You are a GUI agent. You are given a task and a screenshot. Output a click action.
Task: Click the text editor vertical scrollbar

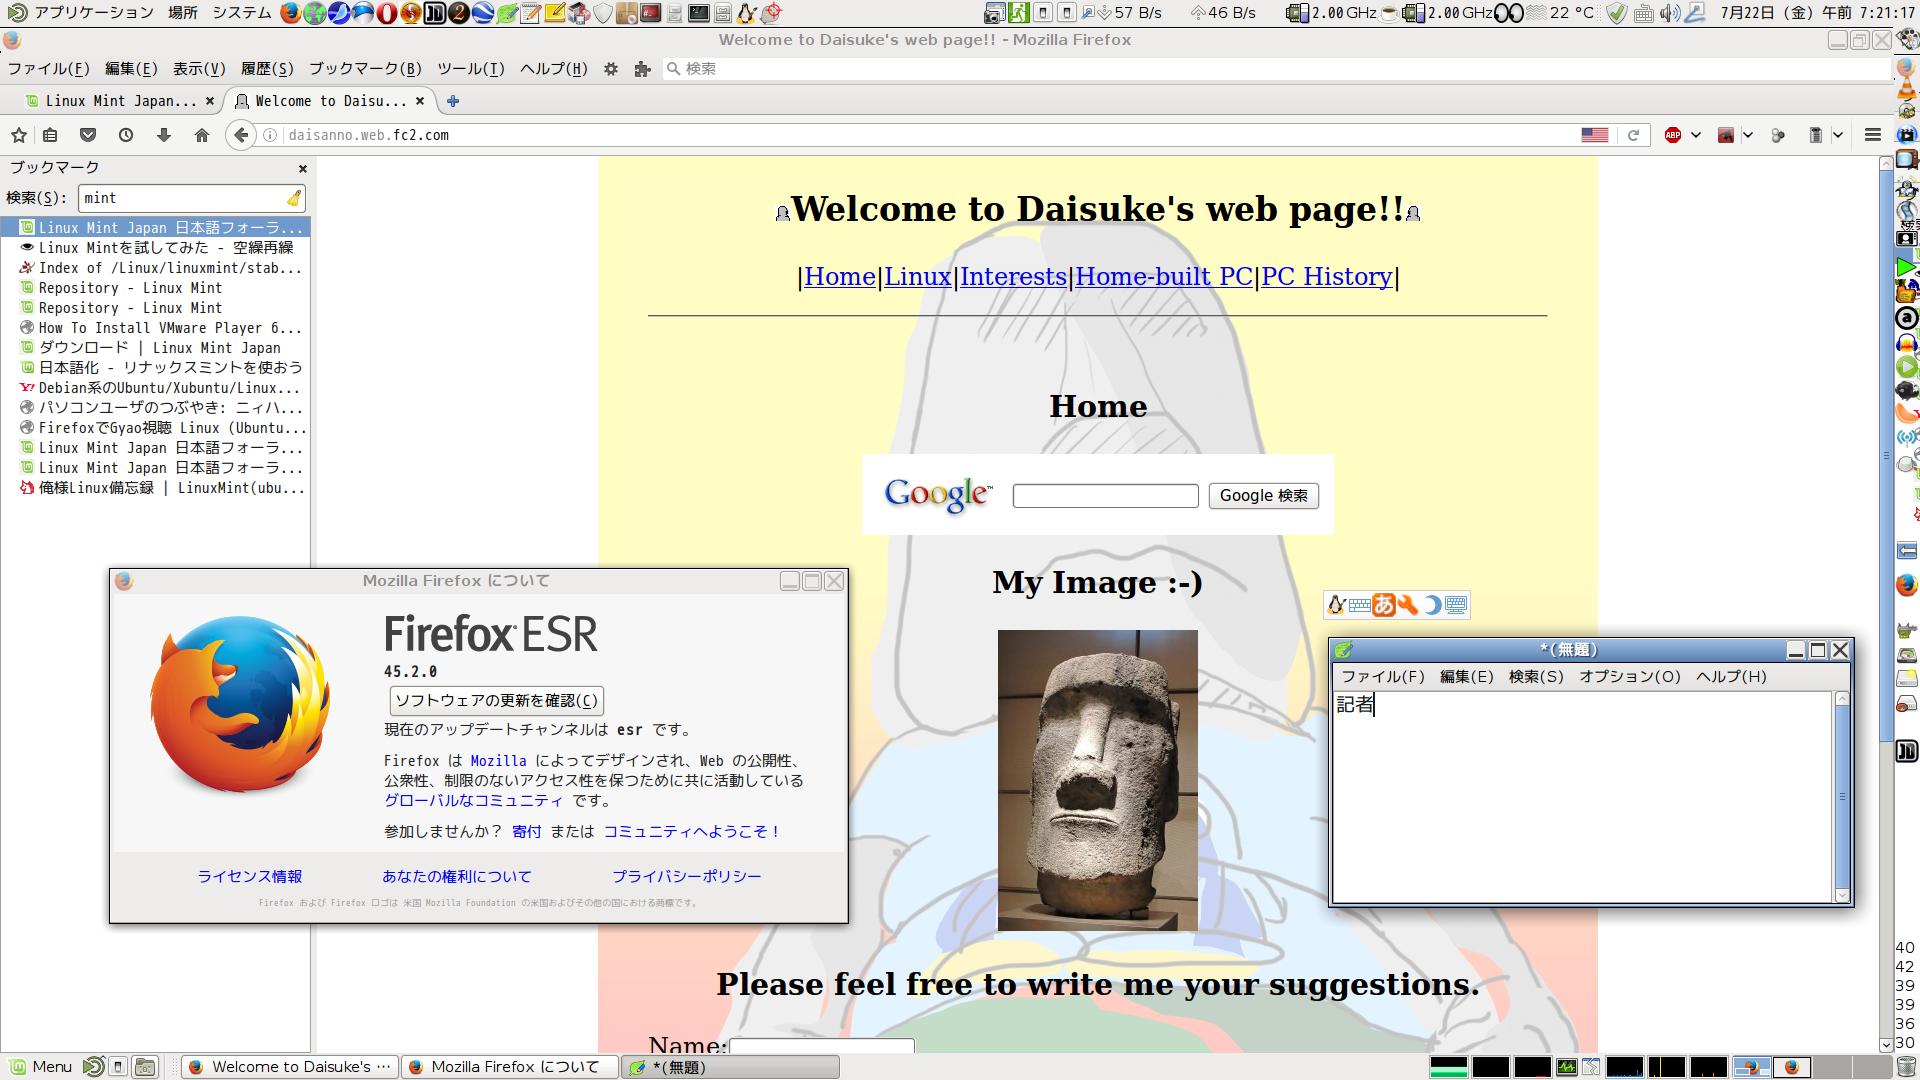1842,797
